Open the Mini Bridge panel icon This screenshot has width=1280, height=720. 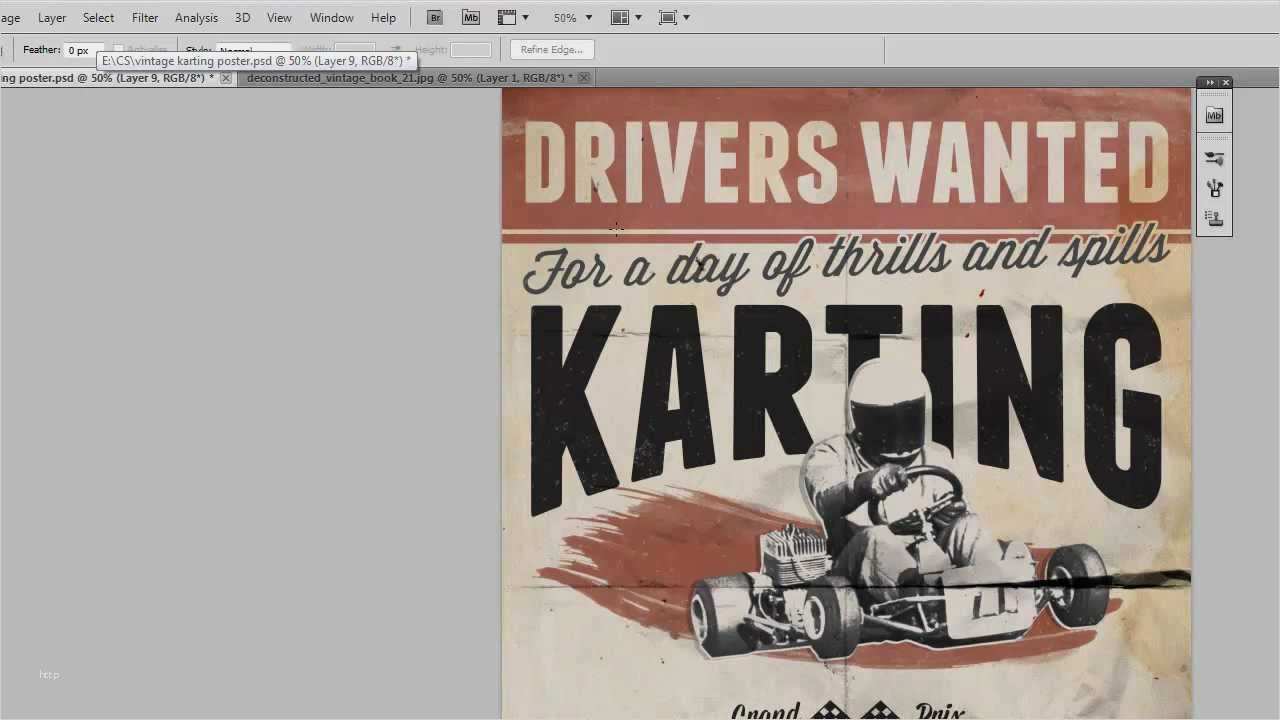pyautogui.click(x=1214, y=115)
